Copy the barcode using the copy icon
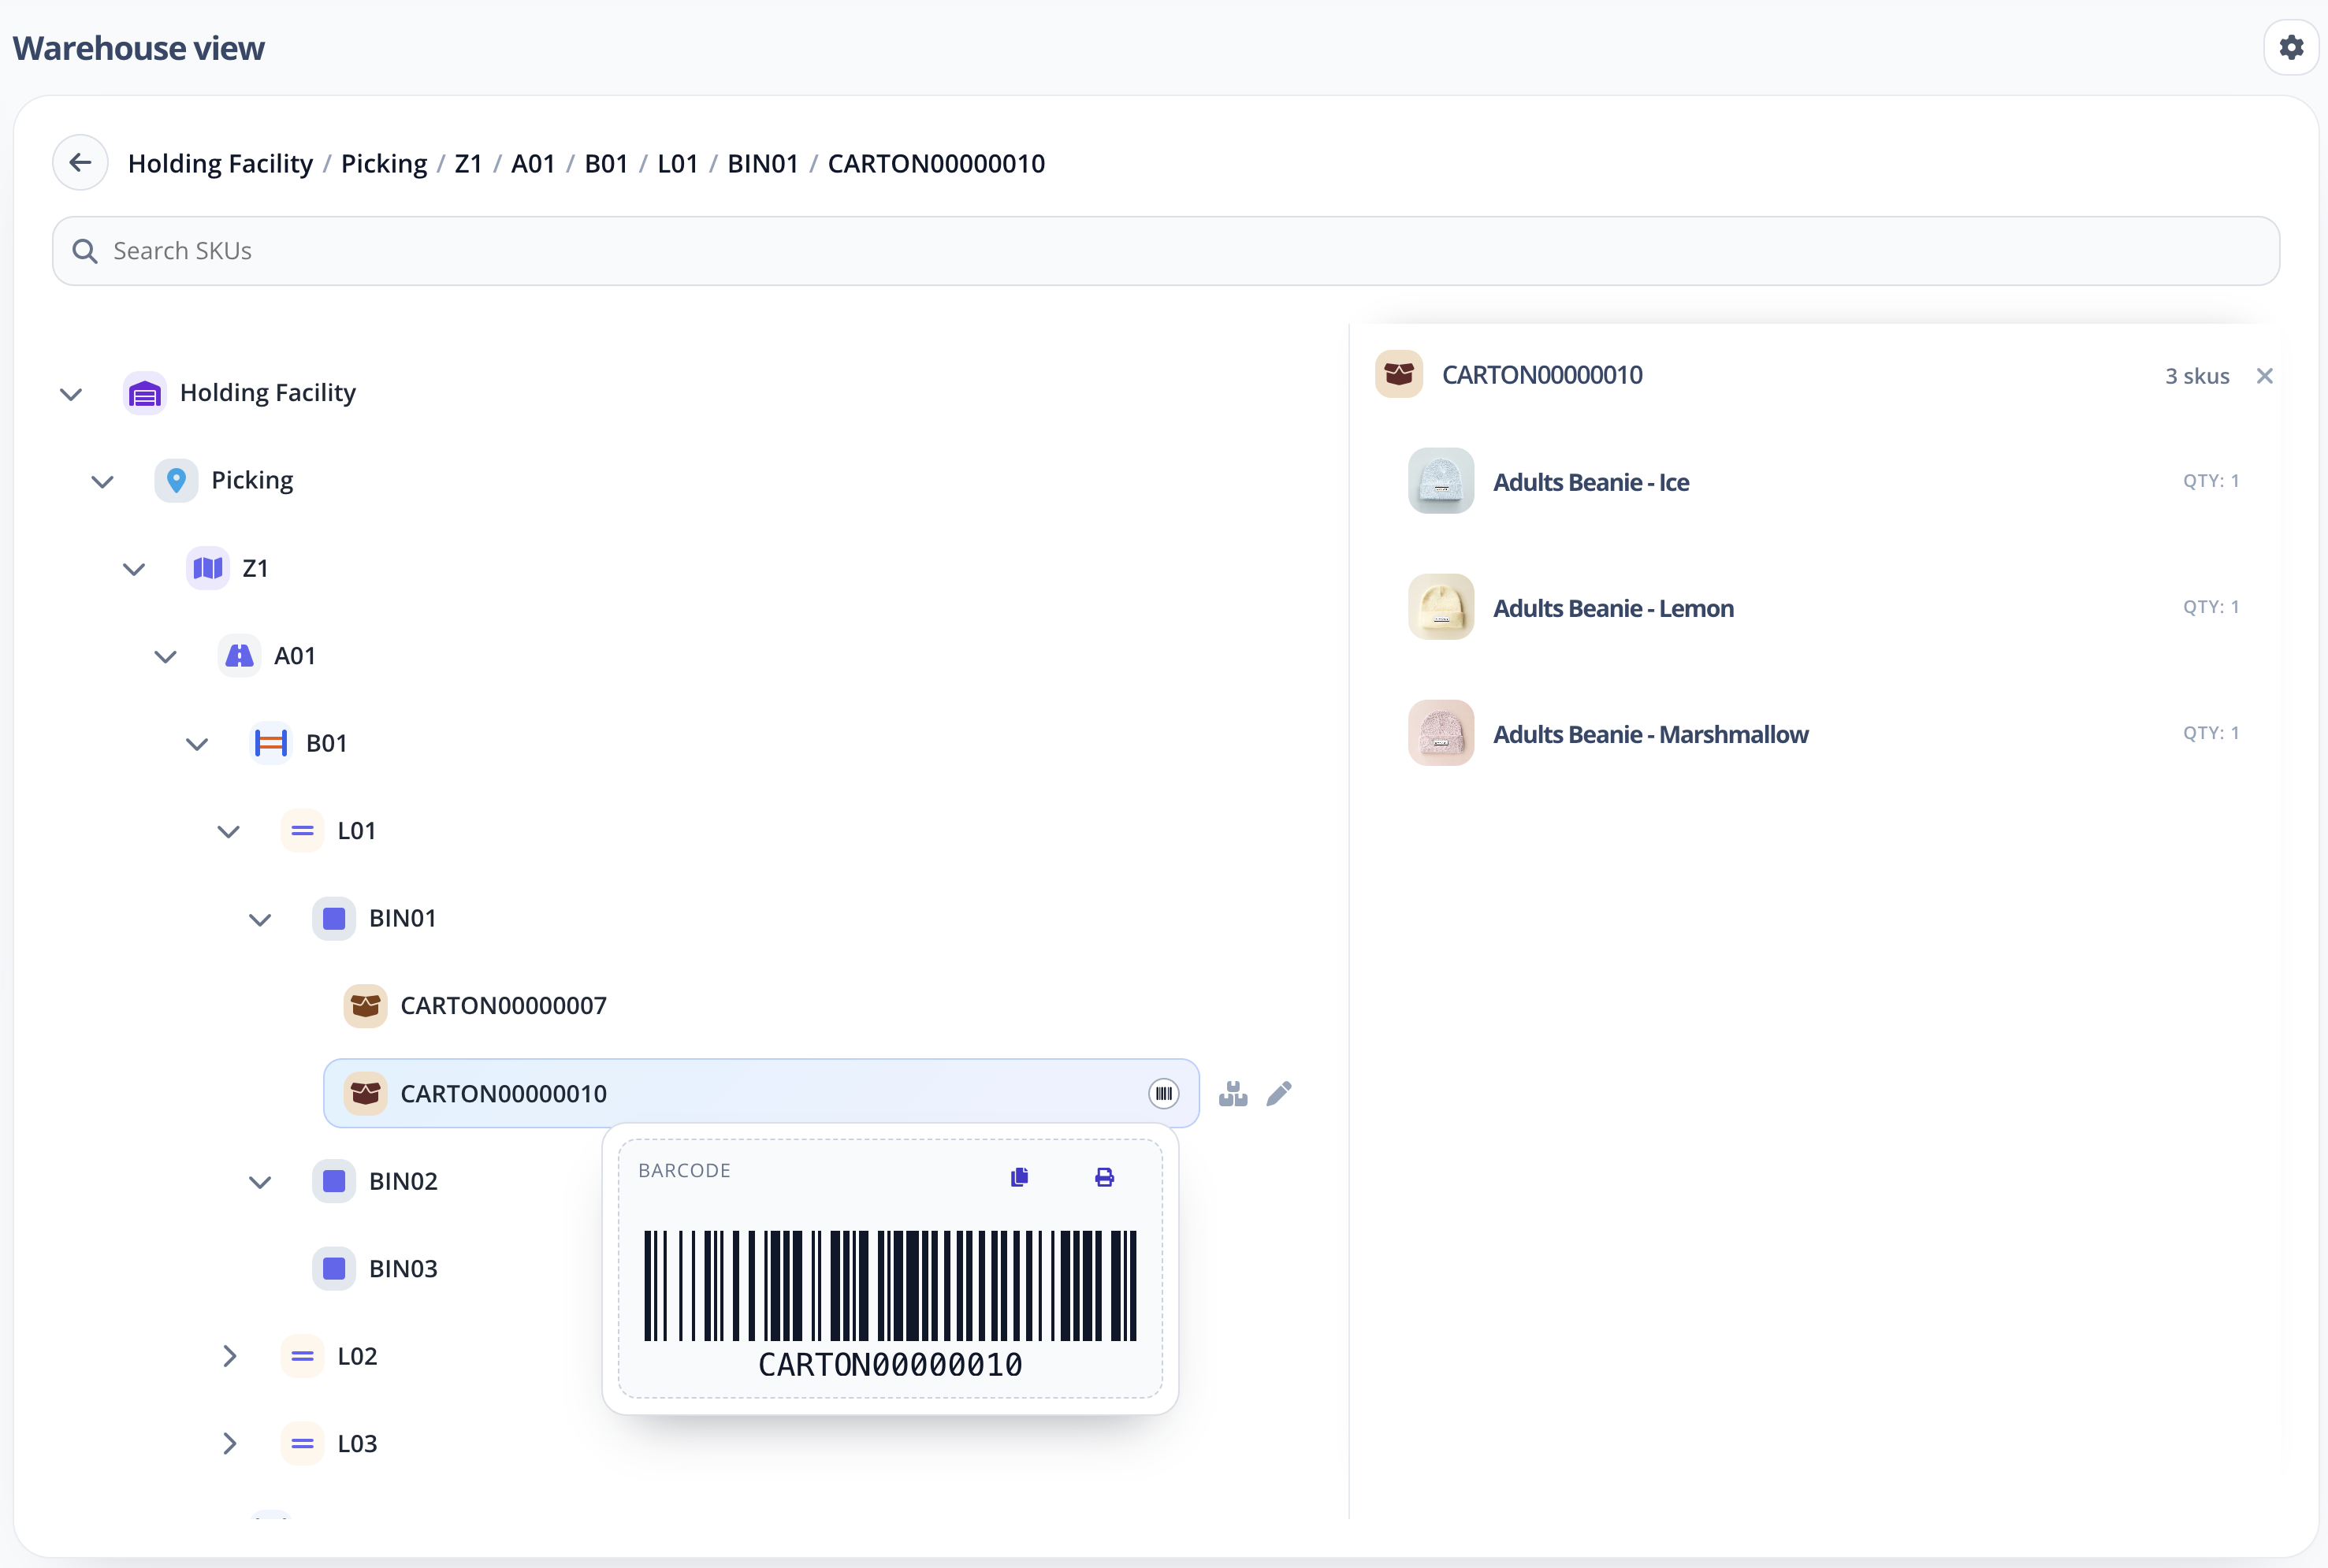Screen dimensions: 2328x1568 point(1019,1177)
